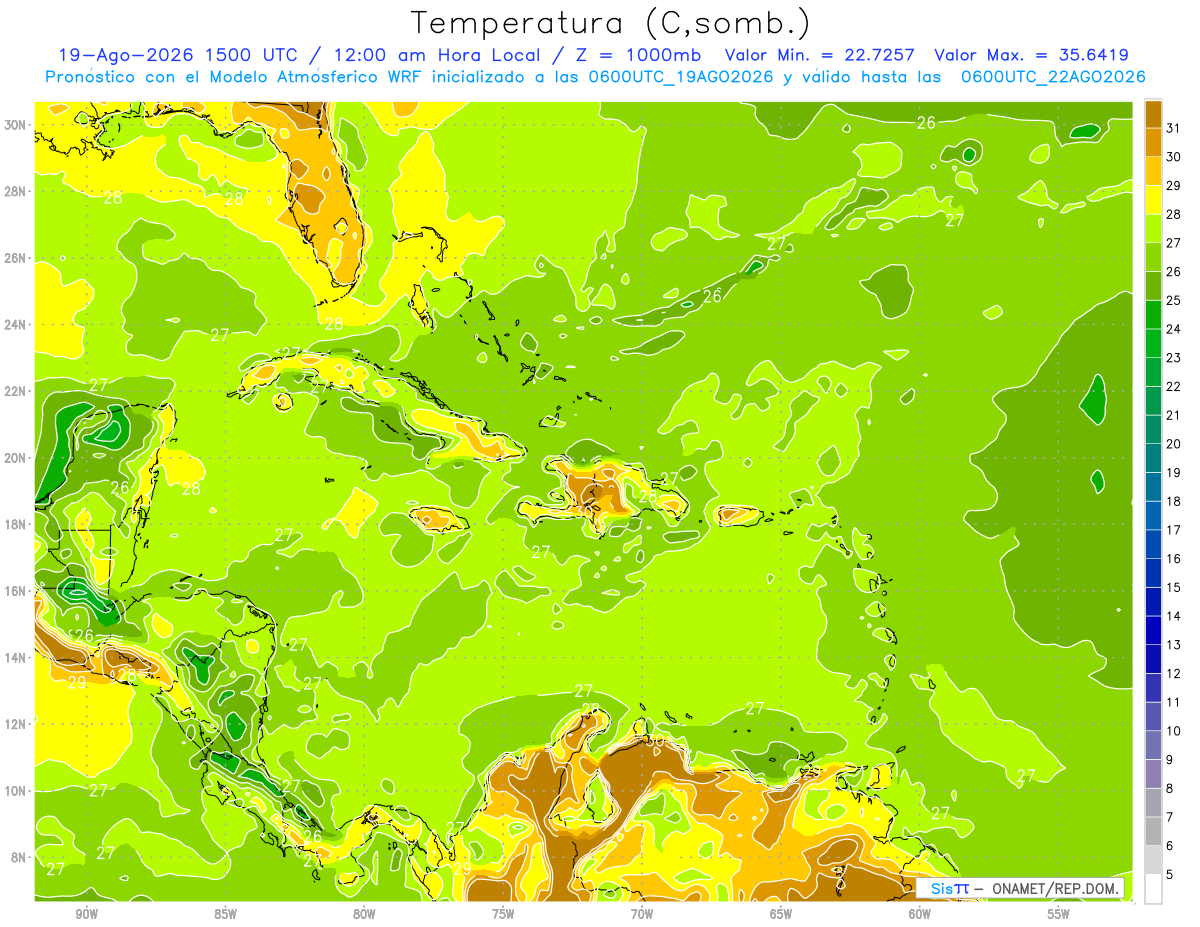Click the color legend label 26
The image size is (1200, 927).
point(1174,272)
